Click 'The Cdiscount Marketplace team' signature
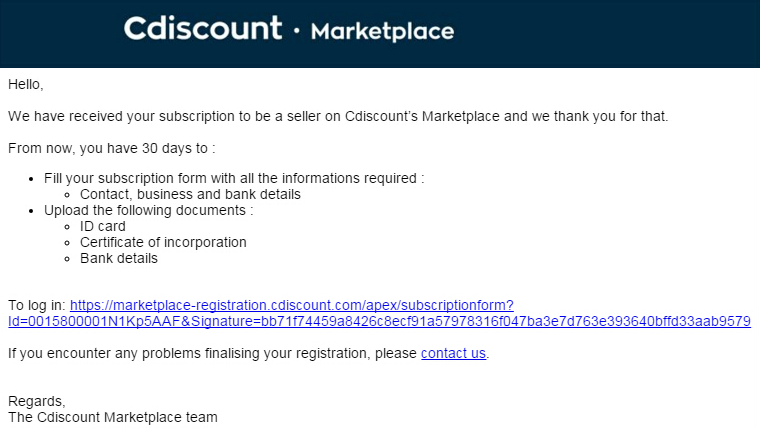The width and height of the screenshot is (760, 433). click(112, 417)
